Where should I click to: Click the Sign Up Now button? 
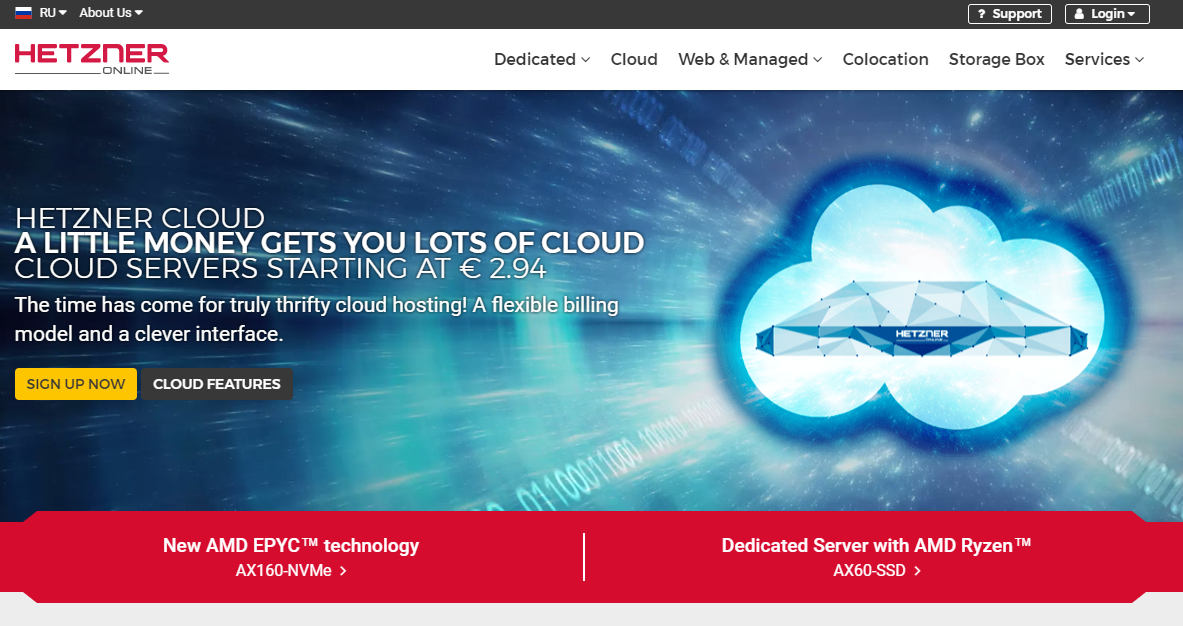tap(75, 384)
